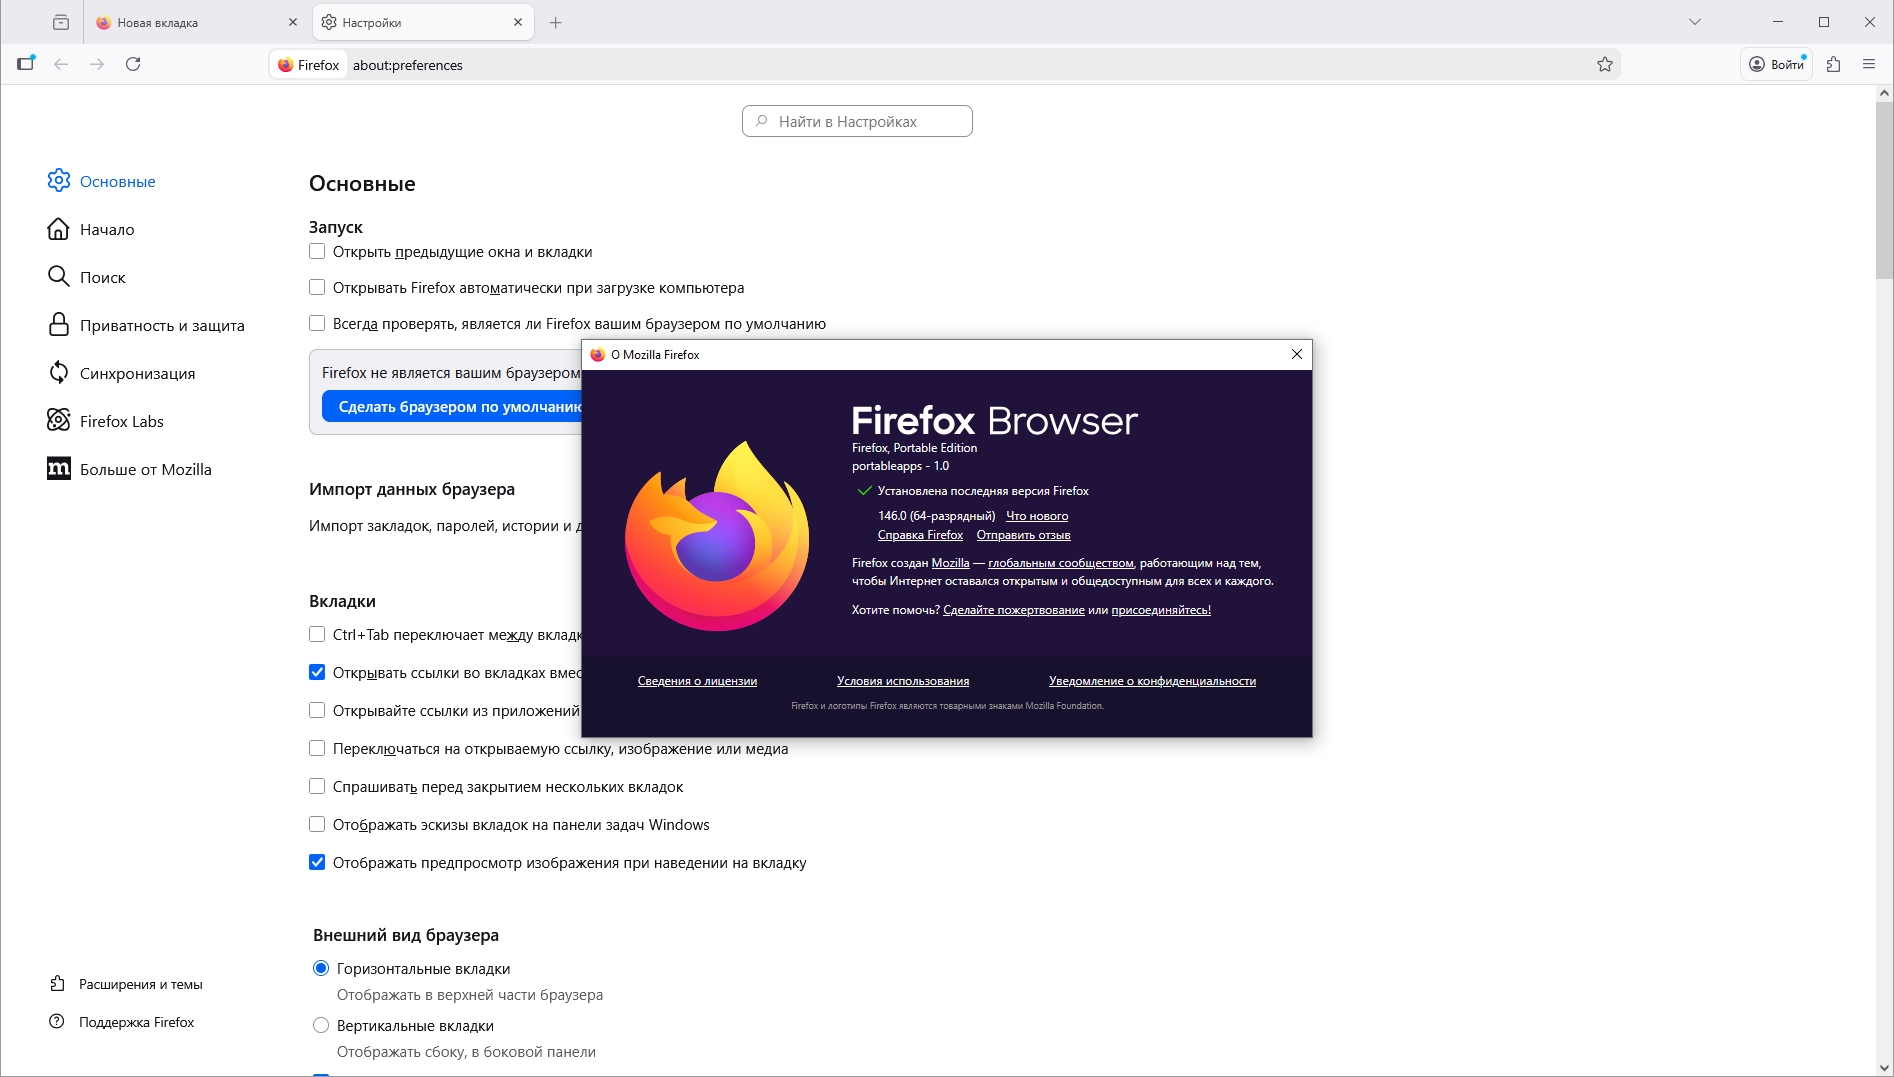The width and height of the screenshot is (1894, 1077).
Task: Open the Extensions puzzle icon
Action: 1833,64
